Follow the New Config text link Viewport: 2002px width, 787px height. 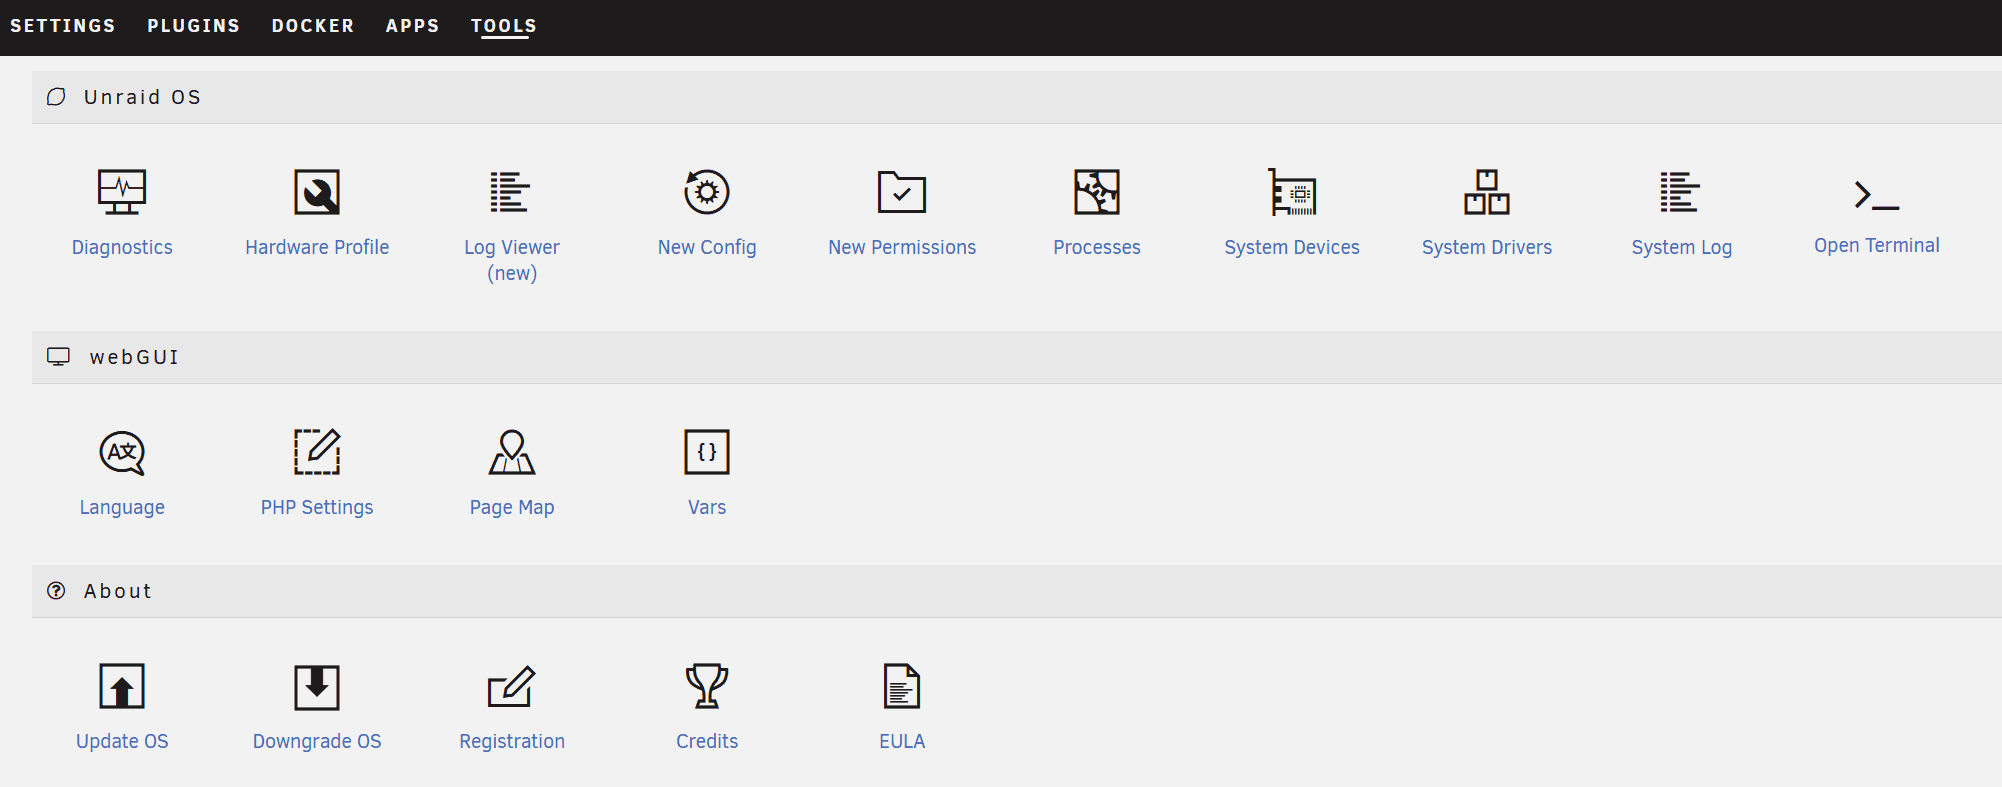707,247
